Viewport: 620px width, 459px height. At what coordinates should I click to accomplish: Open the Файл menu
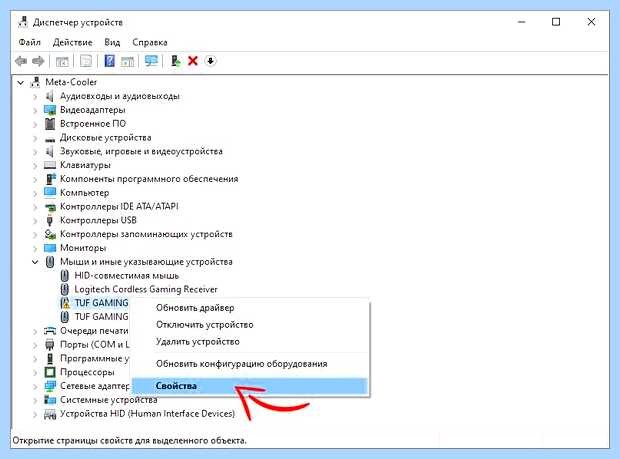pos(30,42)
